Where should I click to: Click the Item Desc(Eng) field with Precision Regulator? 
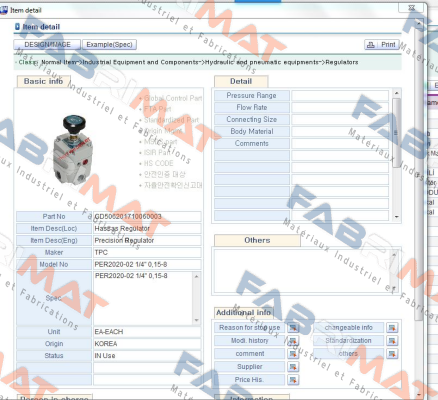pyautogui.click(x=147, y=240)
